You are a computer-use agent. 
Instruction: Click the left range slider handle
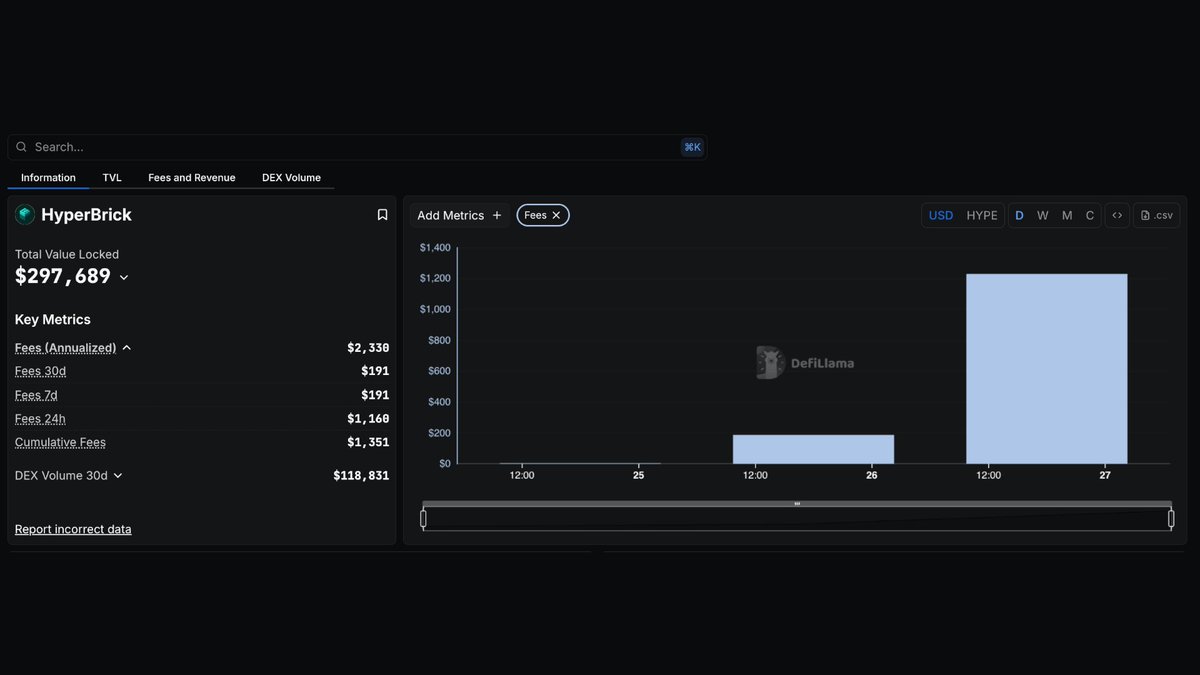tap(423, 519)
